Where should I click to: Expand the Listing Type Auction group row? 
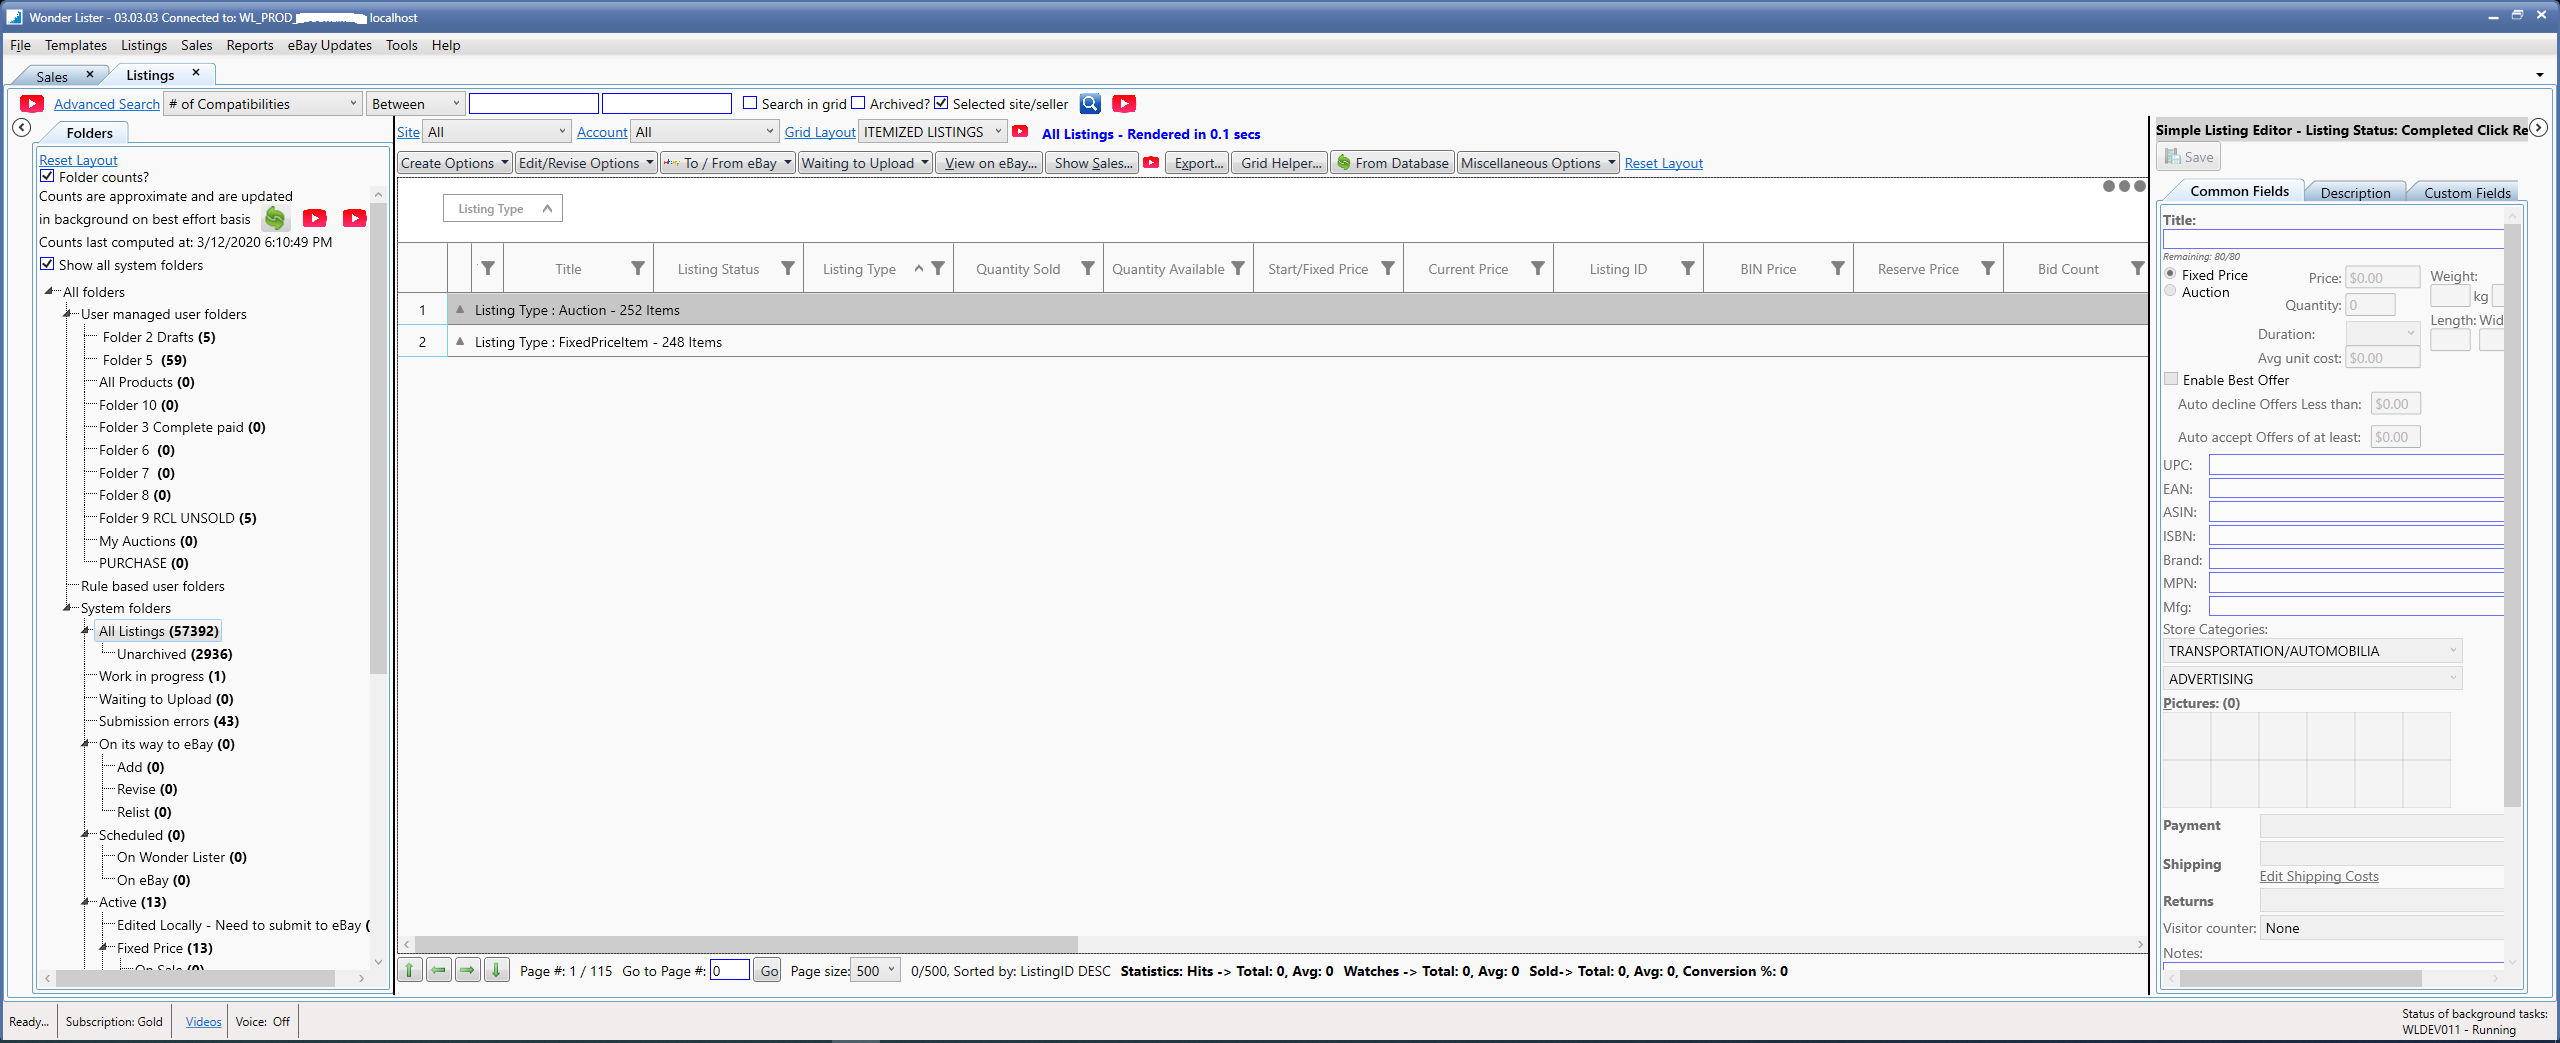tap(460, 309)
